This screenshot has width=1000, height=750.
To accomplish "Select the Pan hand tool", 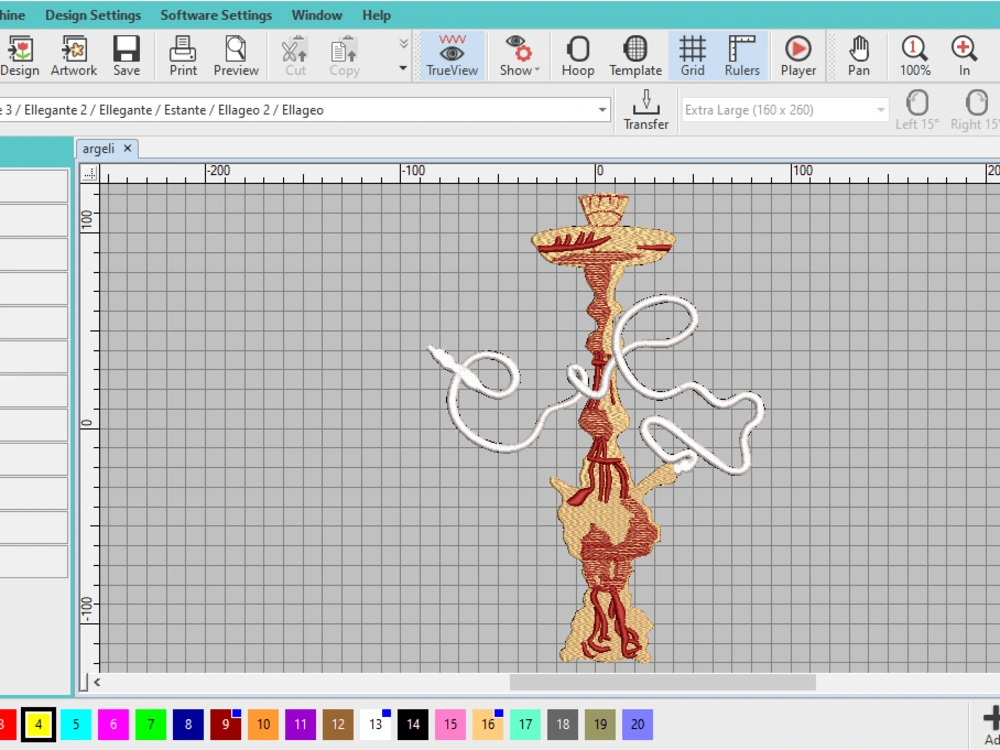I will coord(858,56).
